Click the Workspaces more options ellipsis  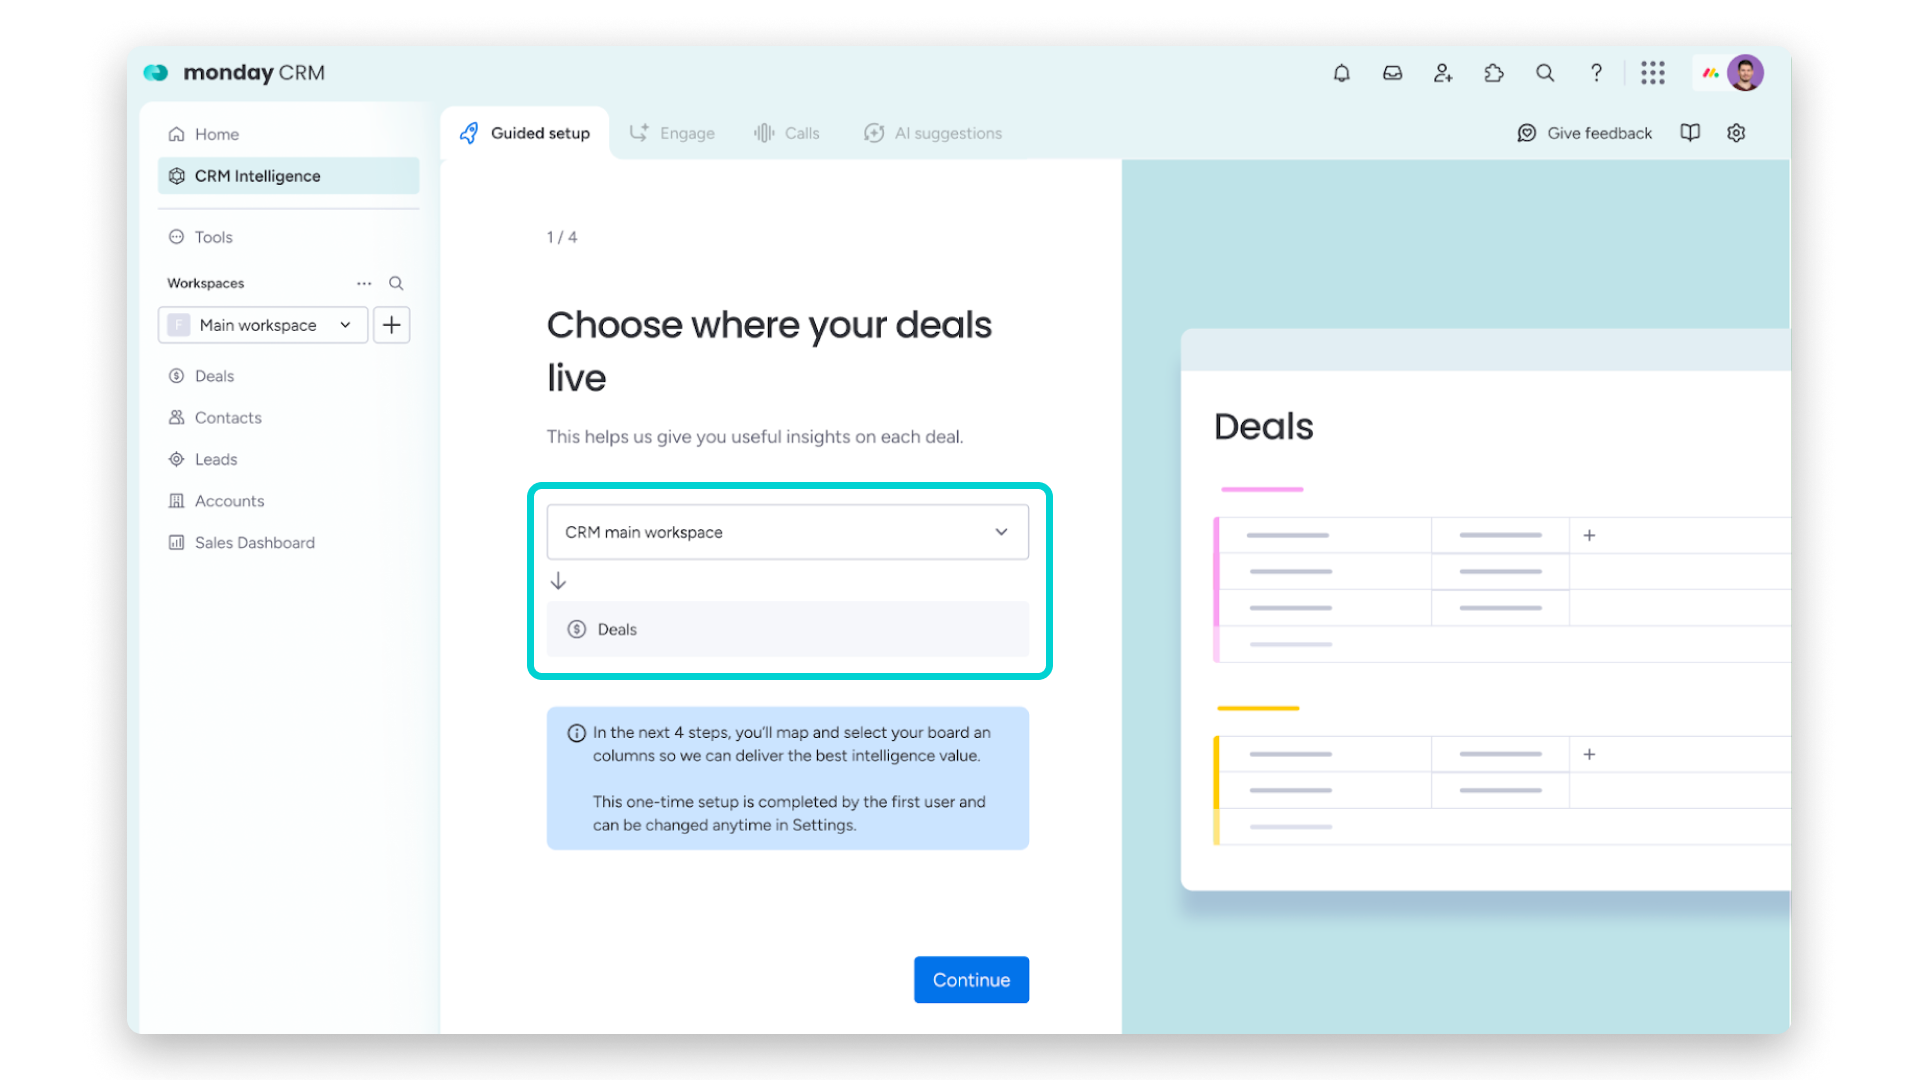(364, 283)
